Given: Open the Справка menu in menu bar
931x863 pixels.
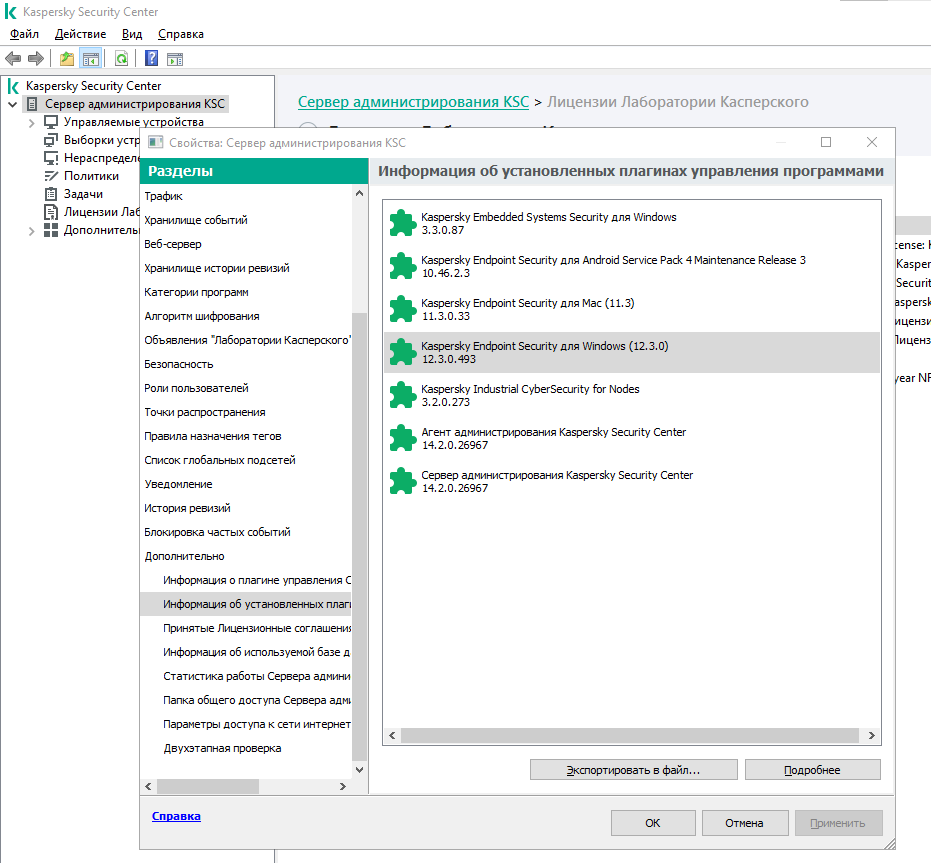Looking at the screenshot, I should tap(180, 34).
